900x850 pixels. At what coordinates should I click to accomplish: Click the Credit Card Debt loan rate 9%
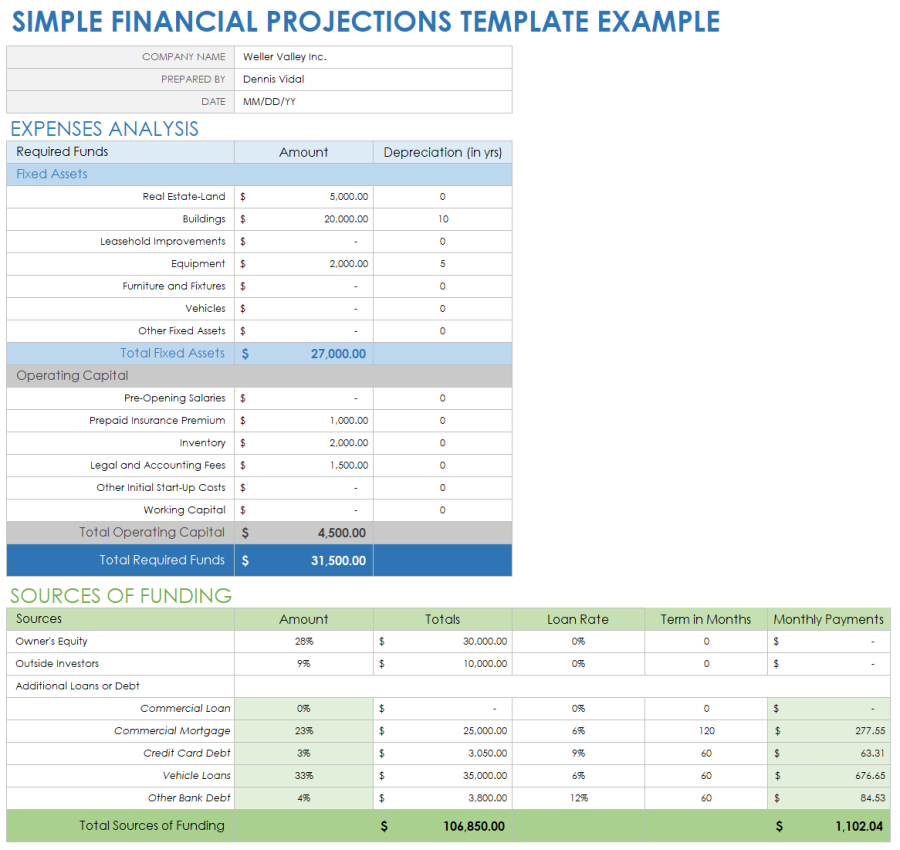point(578,753)
